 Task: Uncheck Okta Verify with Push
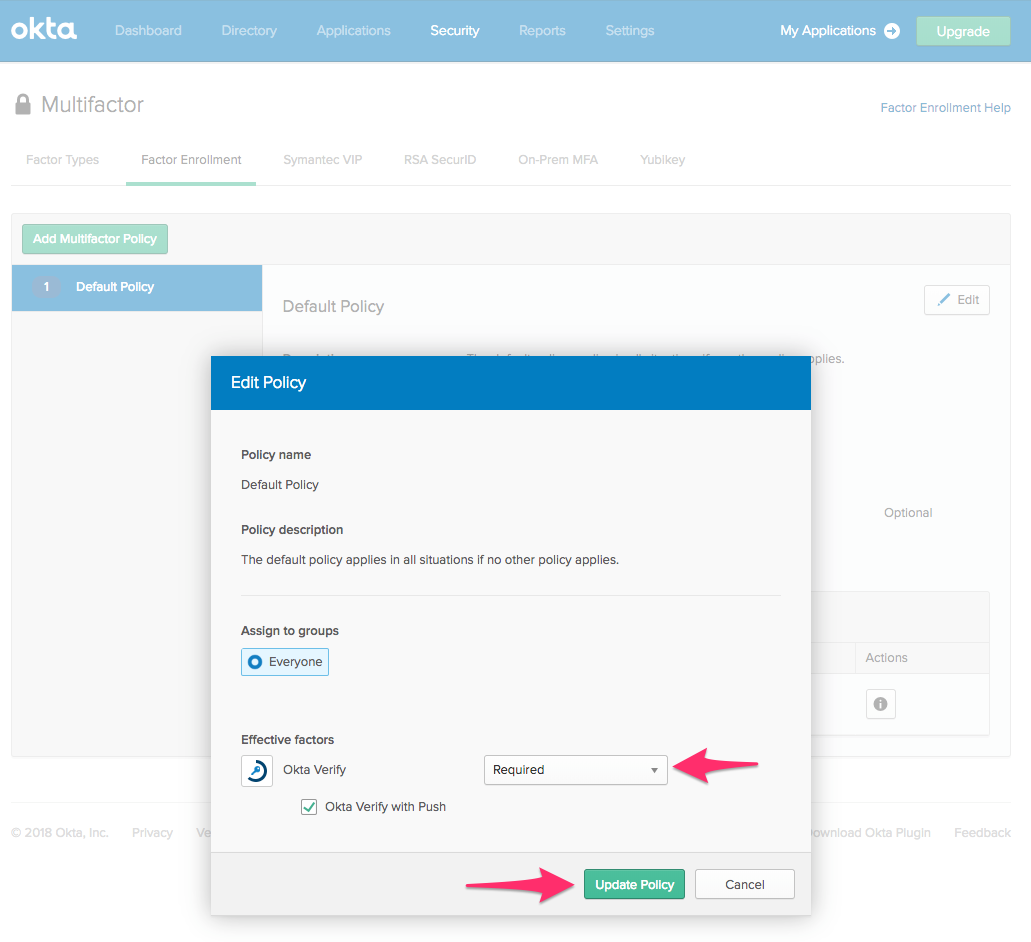tap(309, 807)
